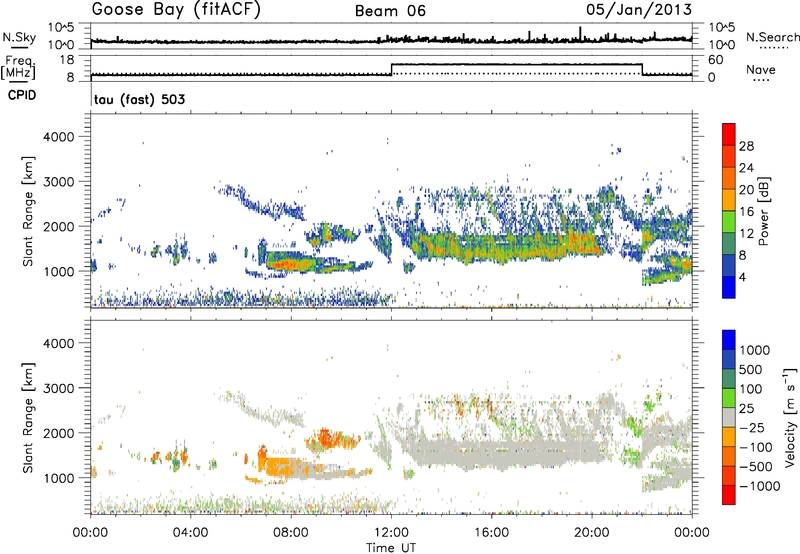This screenshot has width=800, height=554.
Task: Pick the orange -100 to -25 Velocity segment
Action: pyautogui.click(x=729, y=437)
